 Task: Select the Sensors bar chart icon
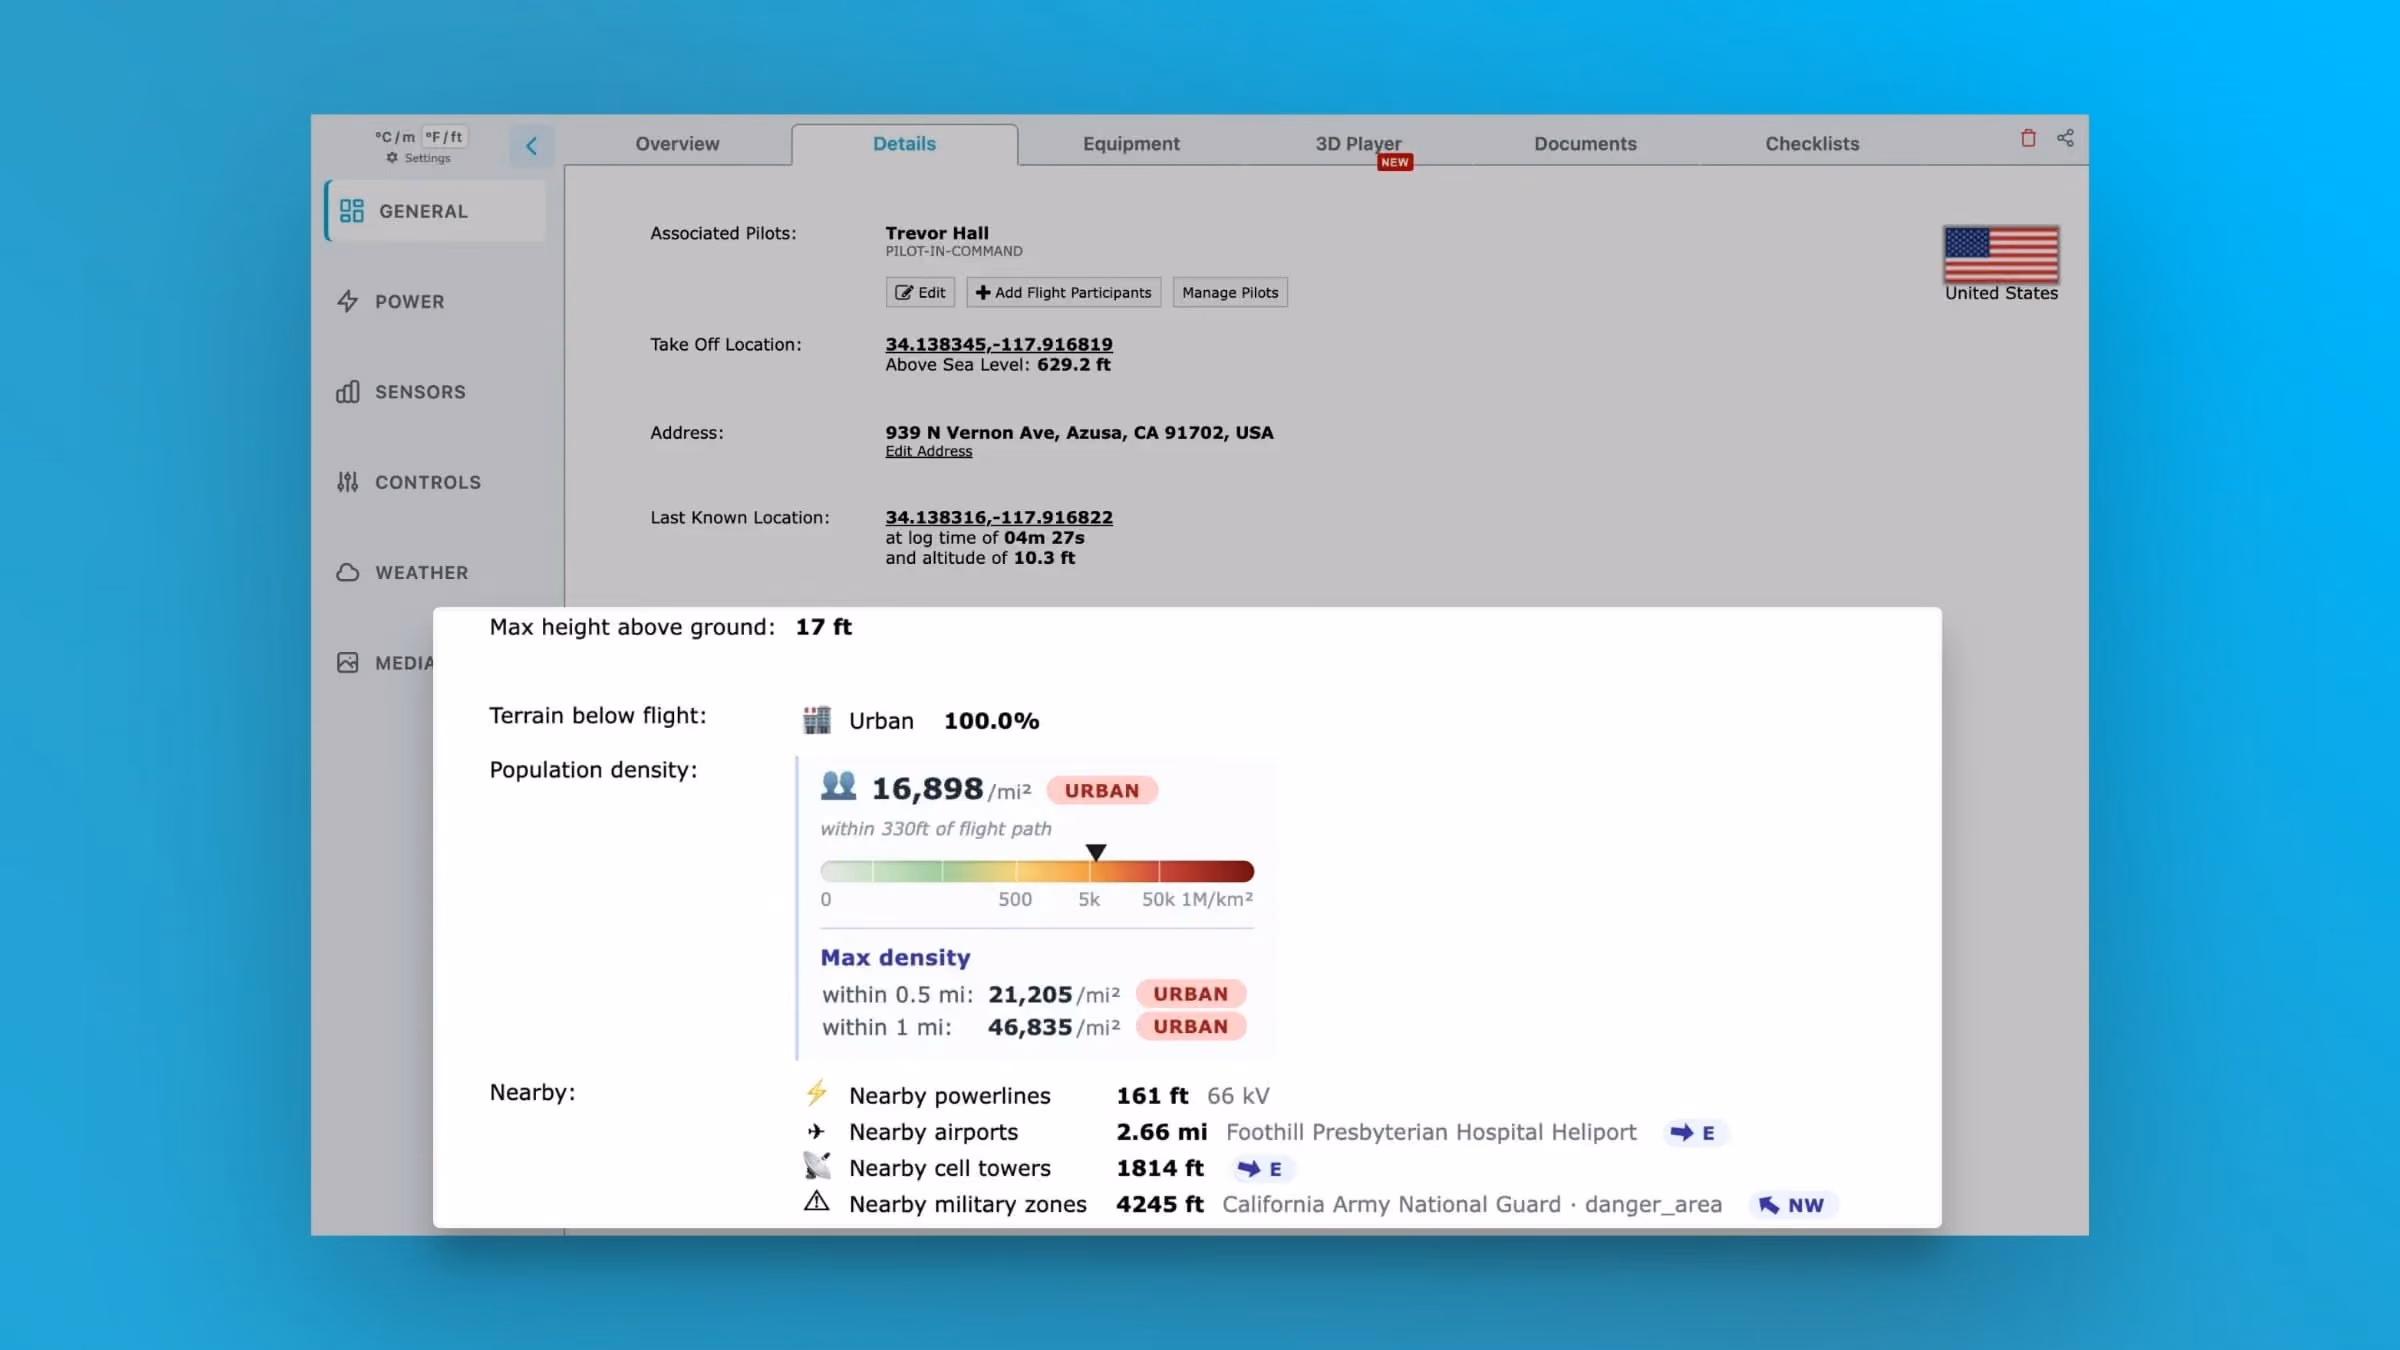tap(348, 392)
